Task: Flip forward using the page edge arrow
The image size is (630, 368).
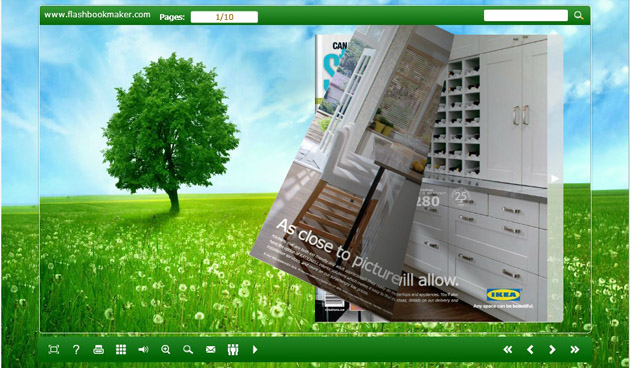Action: click(555, 179)
